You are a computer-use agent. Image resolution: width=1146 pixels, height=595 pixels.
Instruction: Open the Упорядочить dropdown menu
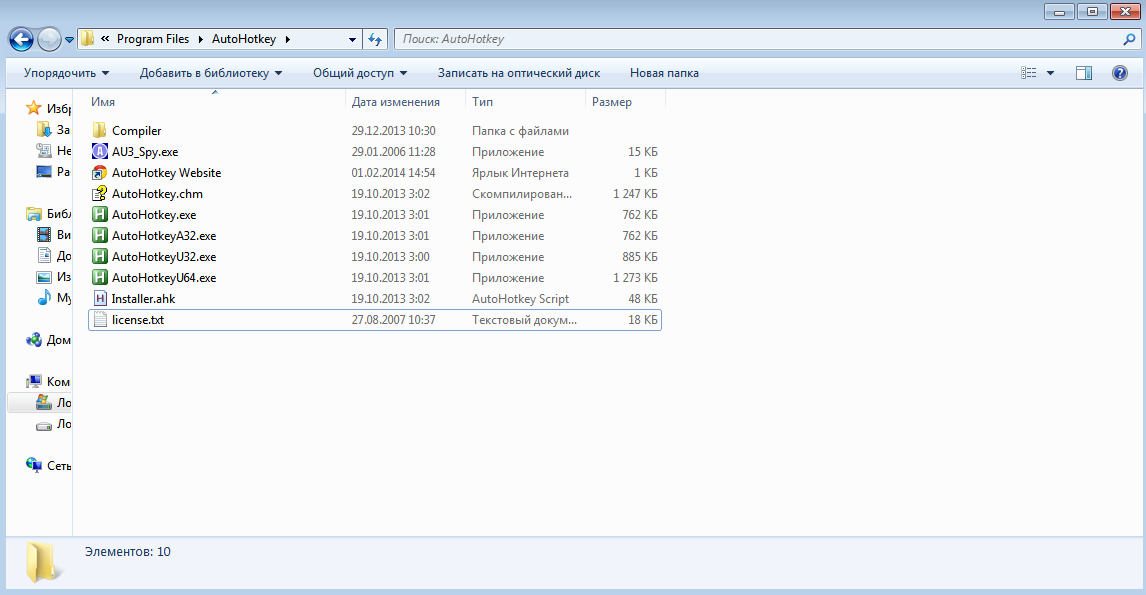pyautogui.click(x=66, y=73)
